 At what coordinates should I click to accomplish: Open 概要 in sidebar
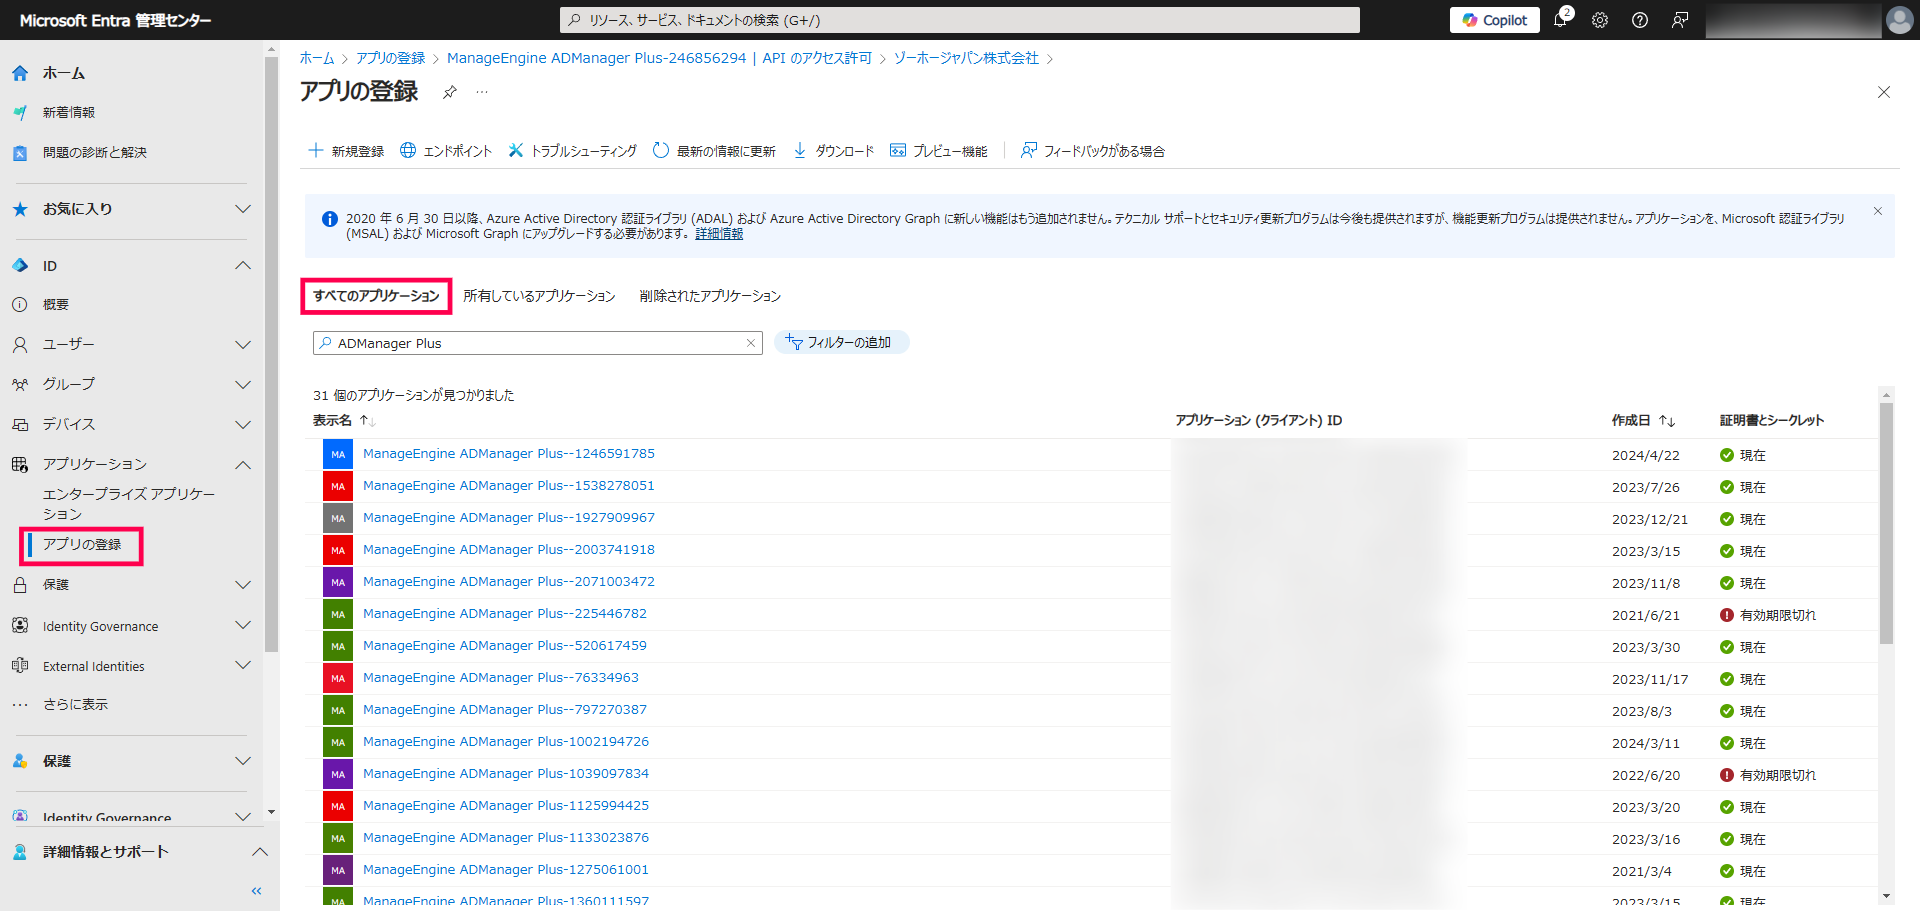(x=56, y=305)
